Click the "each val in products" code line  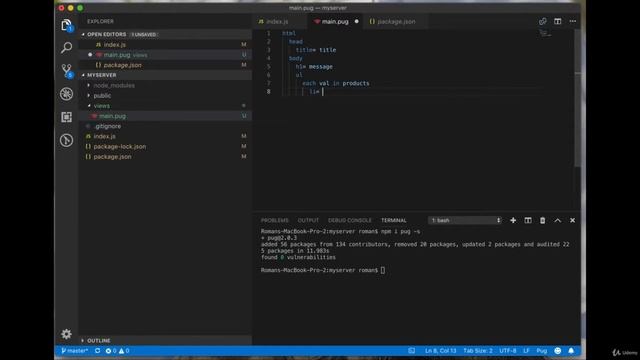click(x=336, y=83)
